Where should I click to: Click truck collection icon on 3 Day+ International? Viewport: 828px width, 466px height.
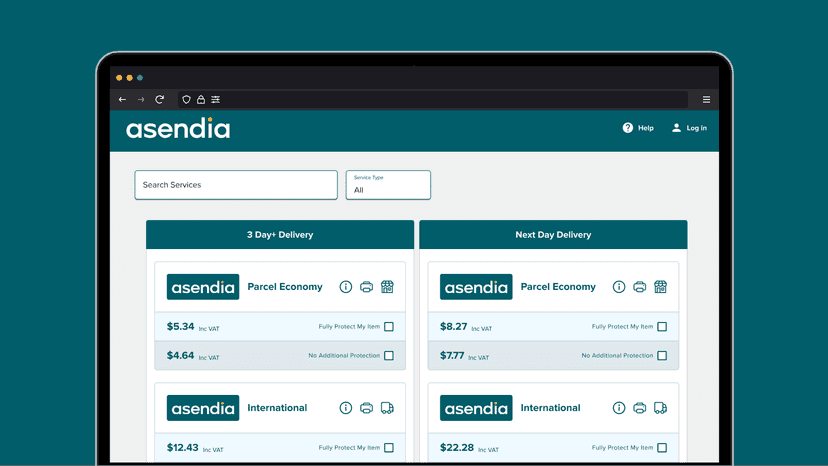point(387,408)
